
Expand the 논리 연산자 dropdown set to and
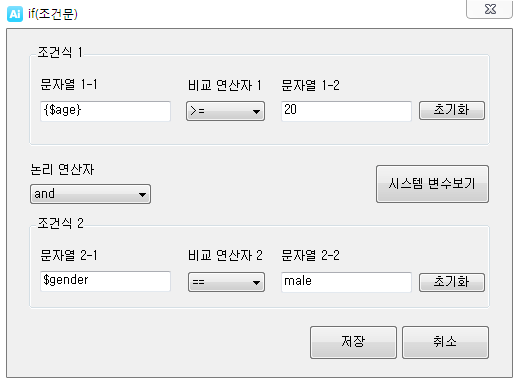[90, 194]
